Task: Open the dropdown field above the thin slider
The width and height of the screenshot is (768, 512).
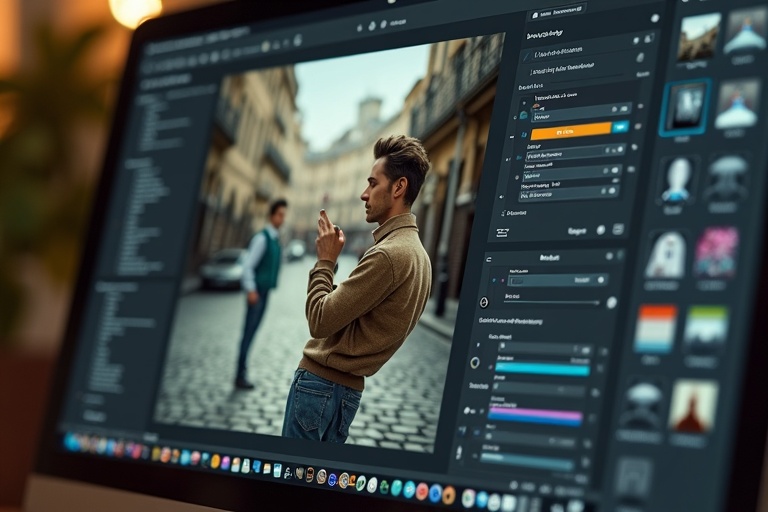Action: (555, 281)
